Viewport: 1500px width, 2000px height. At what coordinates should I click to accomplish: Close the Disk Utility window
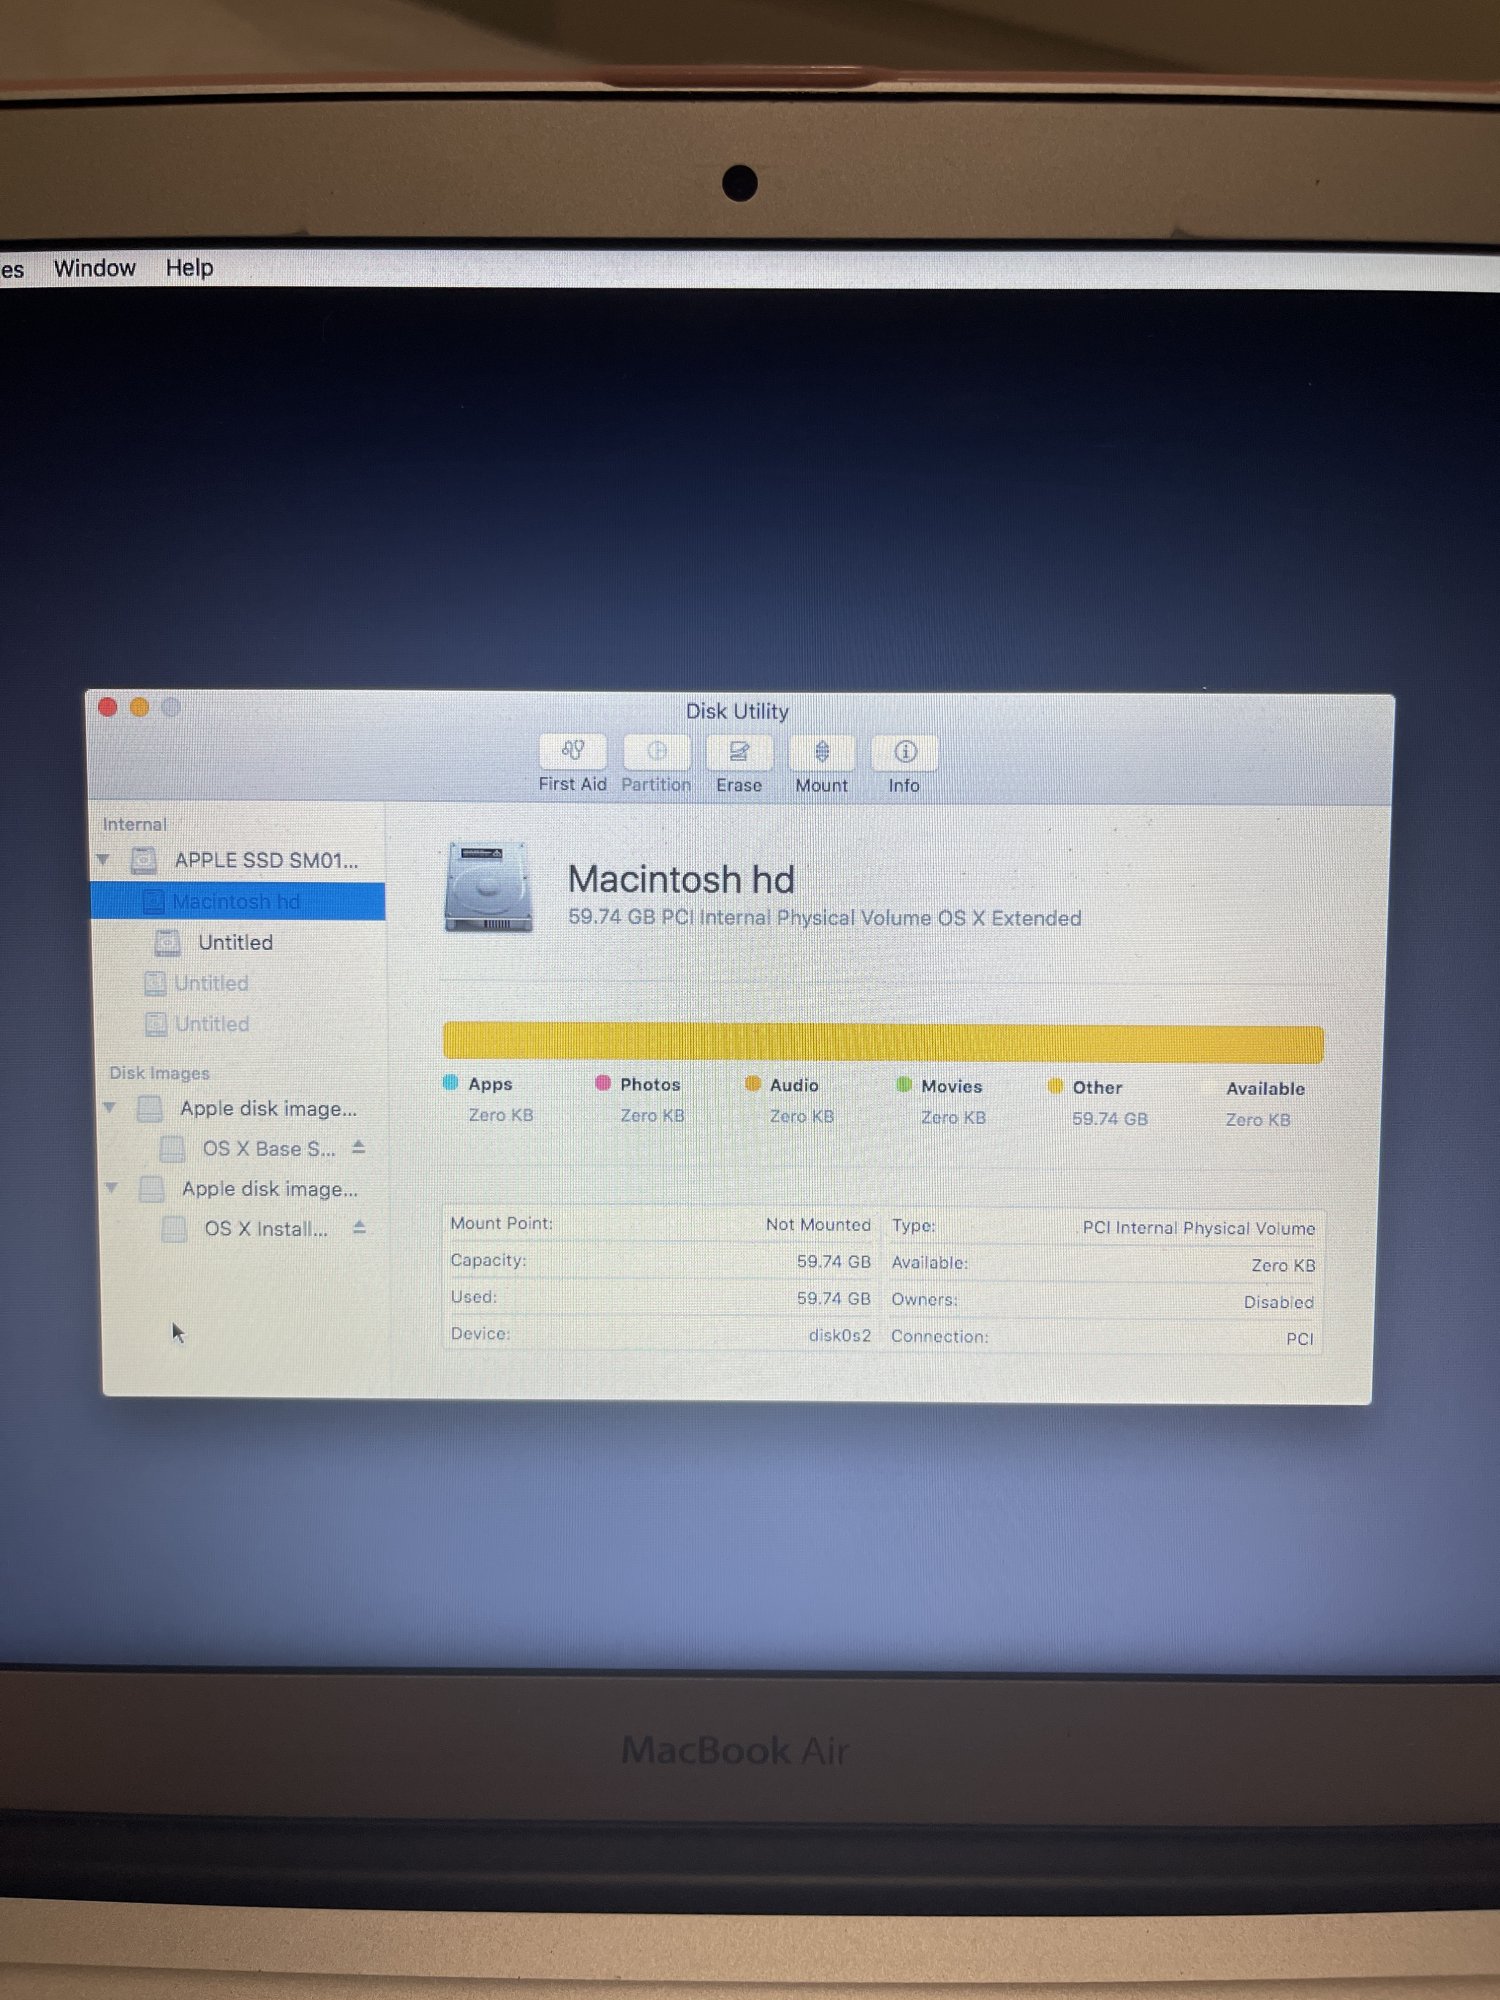point(108,707)
